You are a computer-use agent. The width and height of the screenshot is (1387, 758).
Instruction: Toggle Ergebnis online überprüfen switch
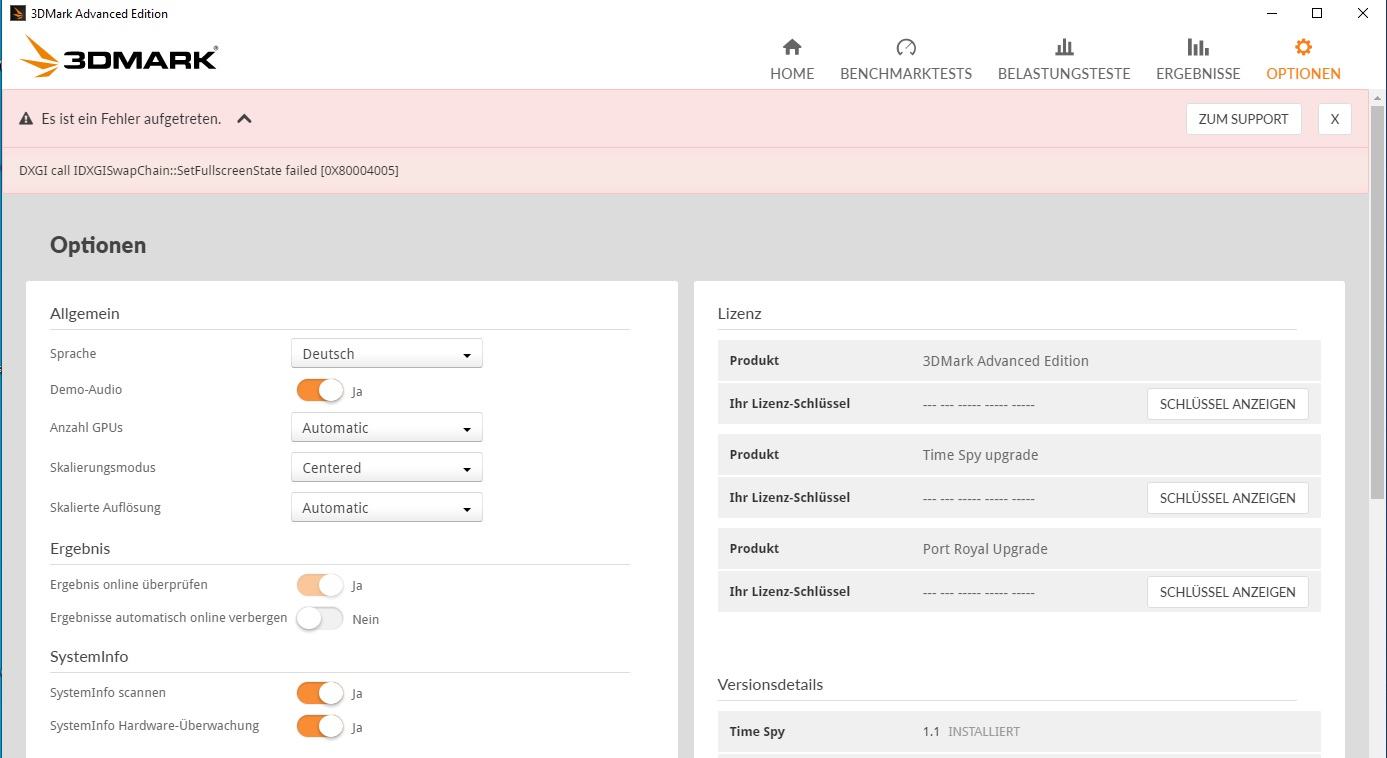320,585
